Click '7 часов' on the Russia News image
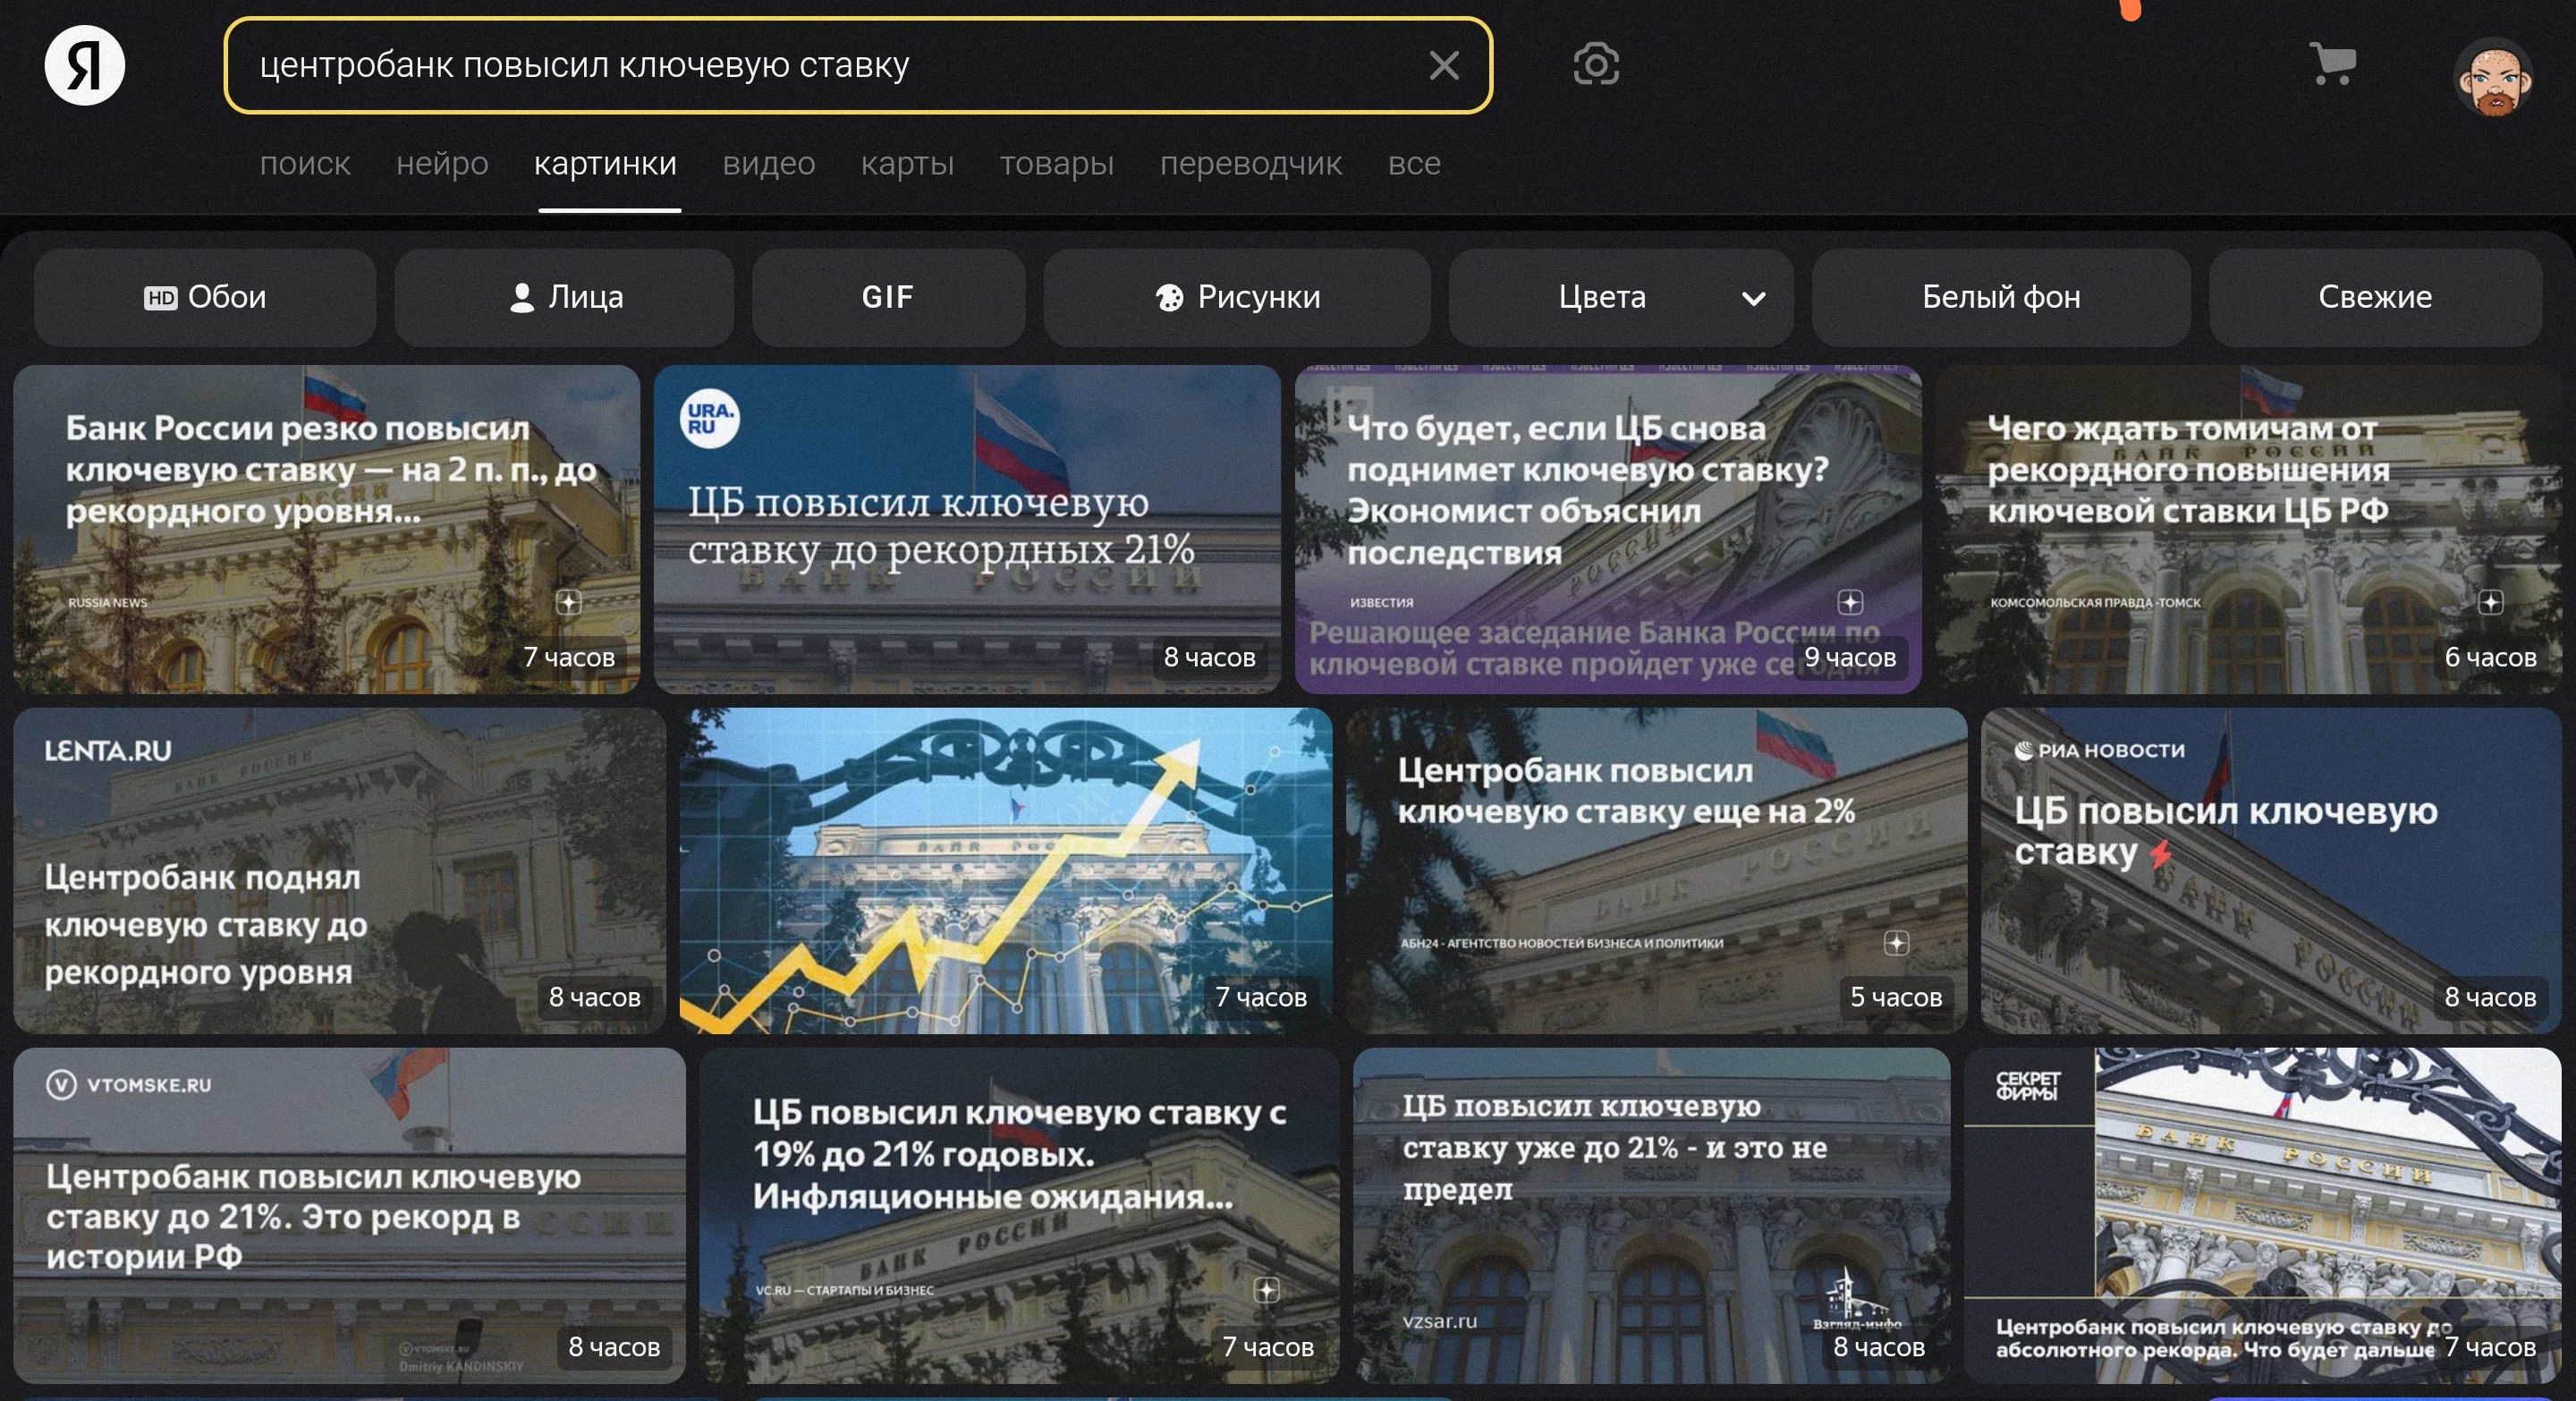This screenshot has width=2576, height=1401. pyautogui.click(x=569, y=657)
